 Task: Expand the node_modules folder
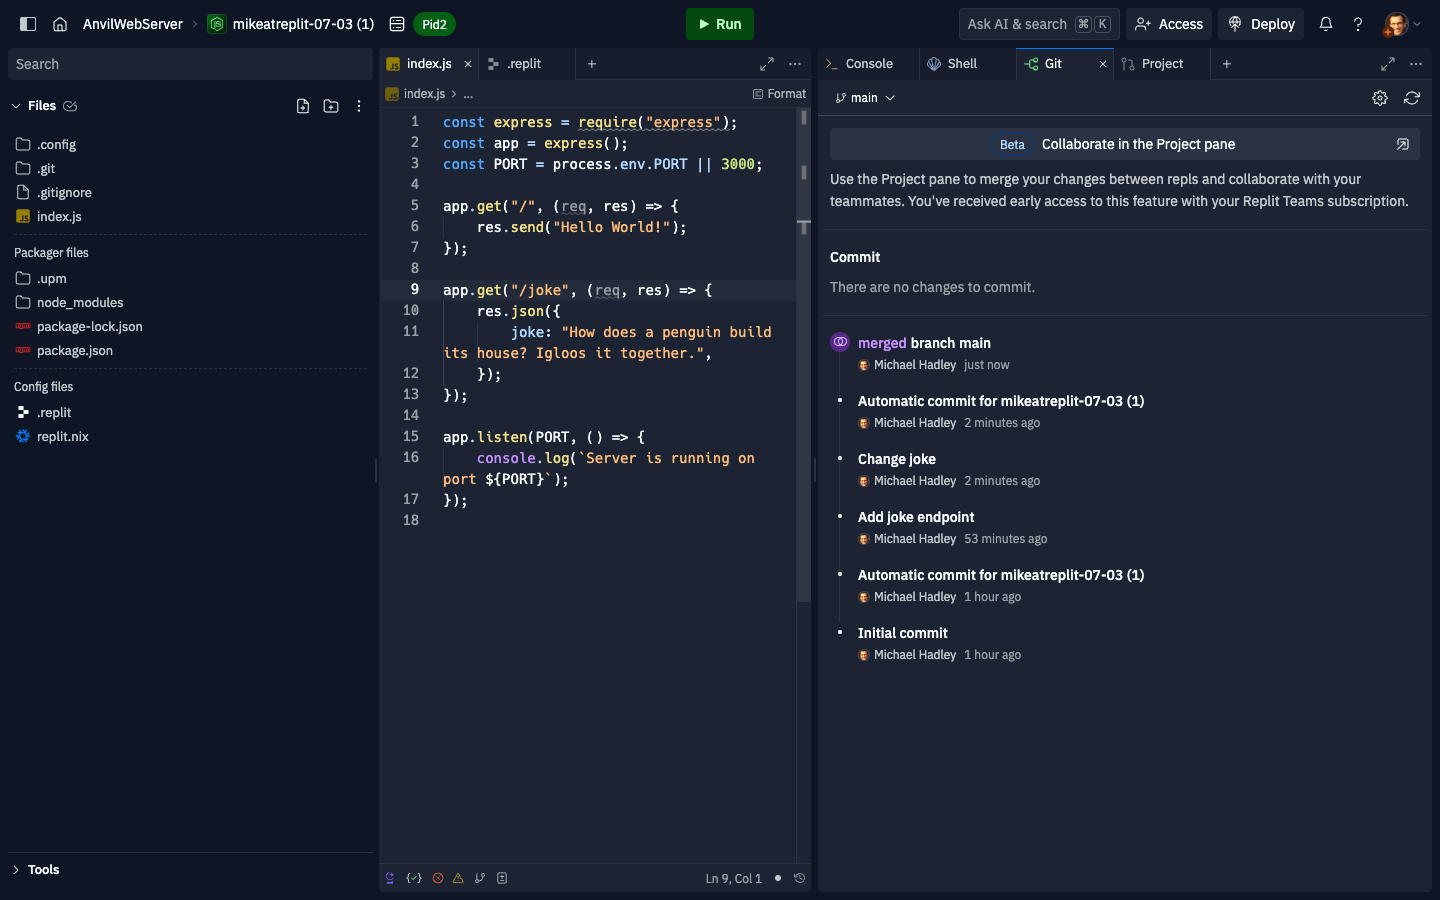tap(190, 303)
